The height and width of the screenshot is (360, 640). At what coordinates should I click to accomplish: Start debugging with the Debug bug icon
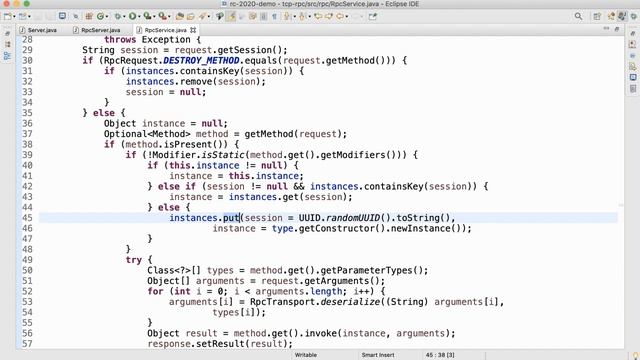tap(118, 16)
